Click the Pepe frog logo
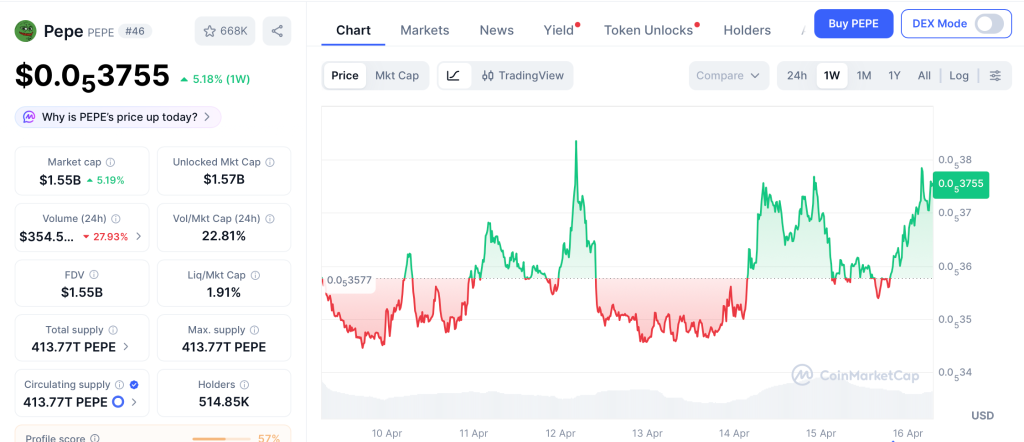The image size is (1024, 442). pyautogui.click(x=25, y=31)
